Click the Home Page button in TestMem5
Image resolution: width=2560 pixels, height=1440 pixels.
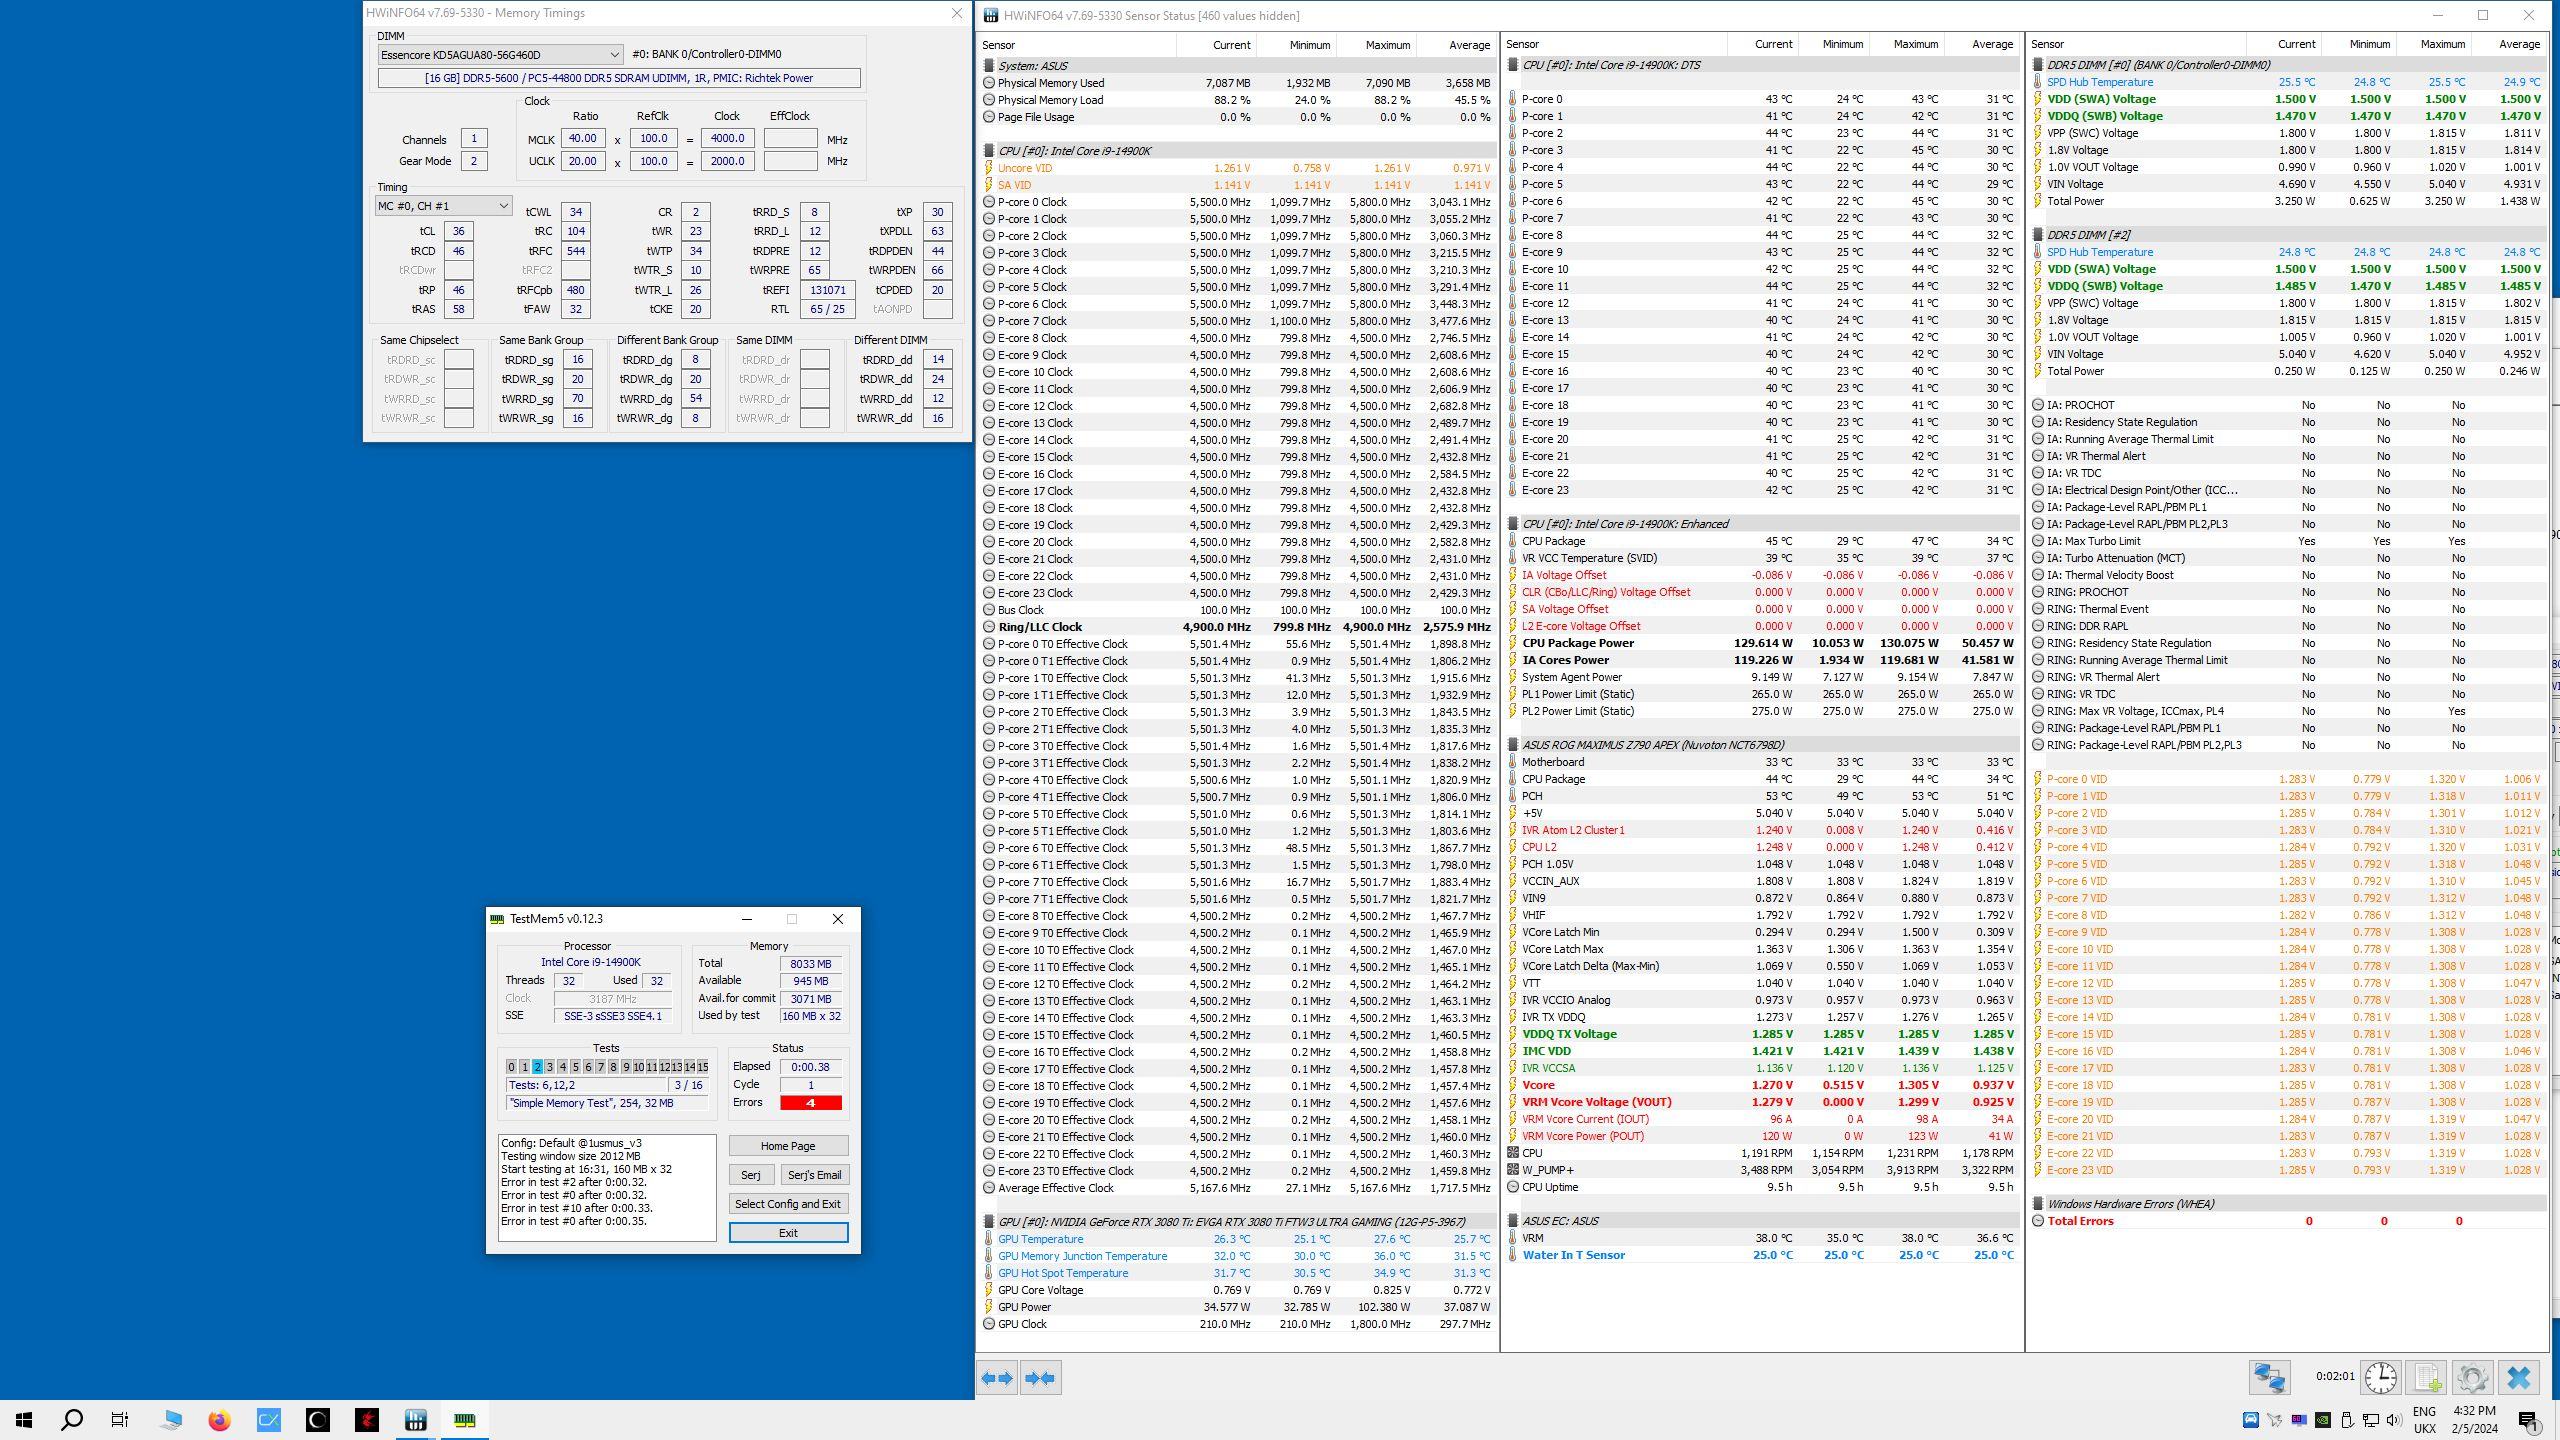[787, 1146]
